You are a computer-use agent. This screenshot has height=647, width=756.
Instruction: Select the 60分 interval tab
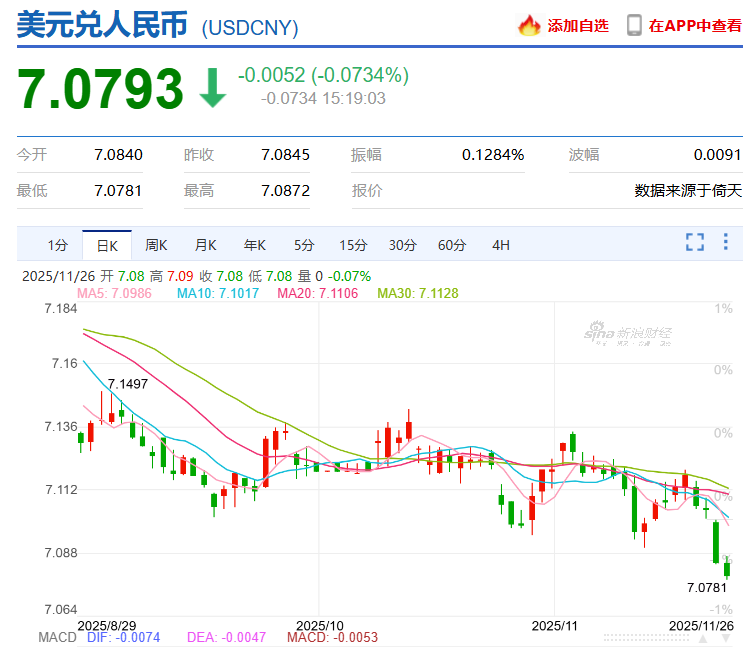pyautogui.click(x=452, y=245)
